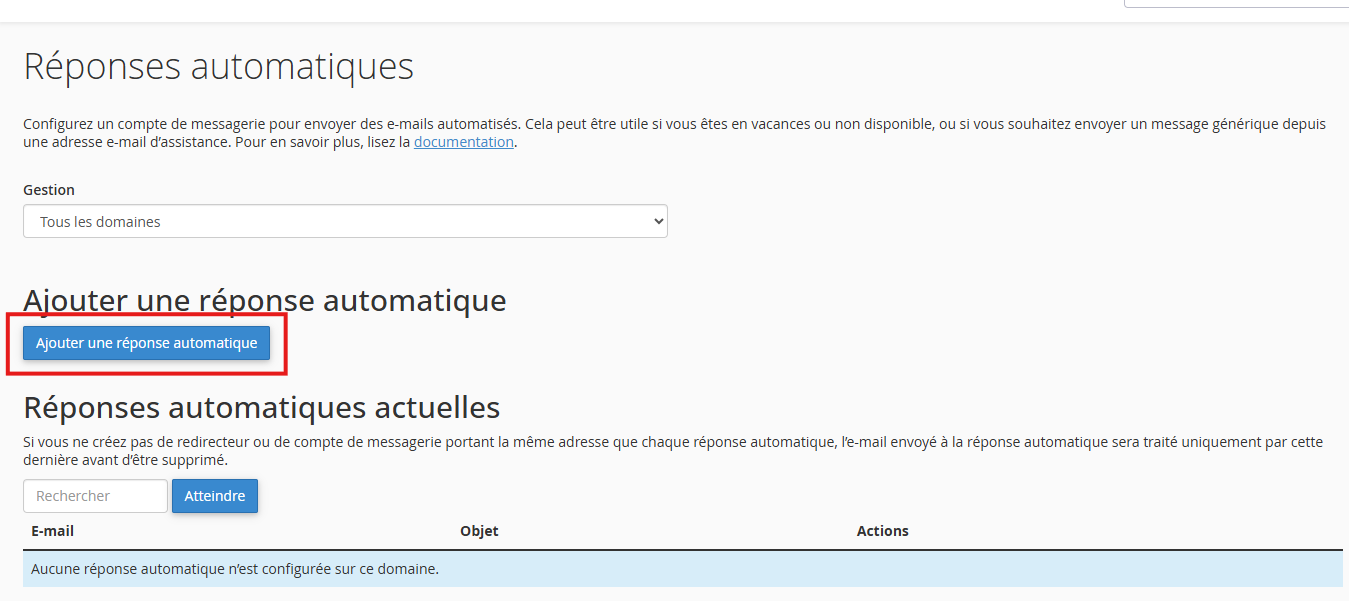Image resolution: width=1349 pixels, height=601 pixels.
Task: Click the Réponses automatiques actuelles heading
Action: [262, 407]
